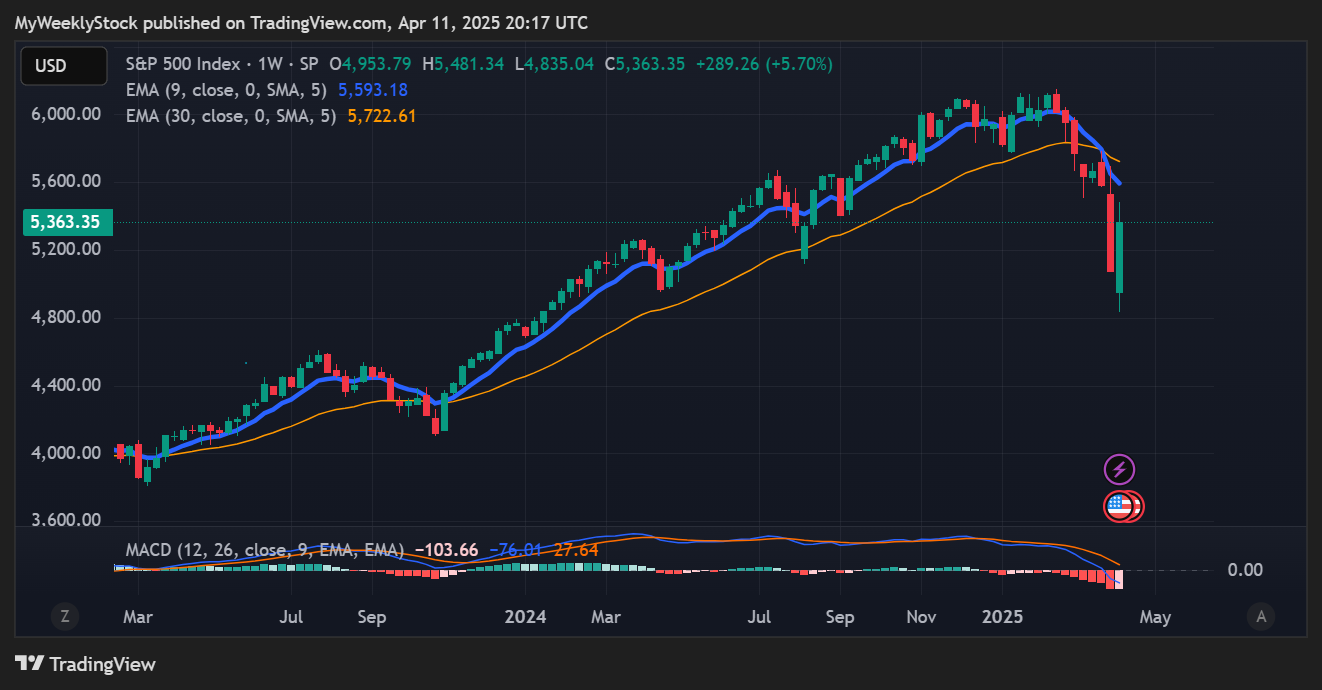Click the A auto-scale button

click(x=1261, y=617)
